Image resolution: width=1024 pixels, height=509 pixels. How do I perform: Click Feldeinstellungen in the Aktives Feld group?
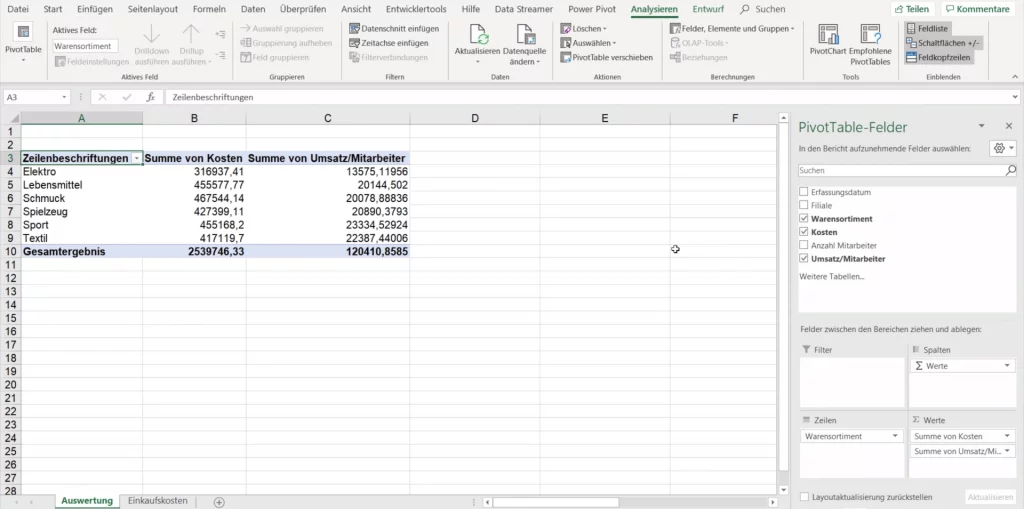[92, 61]
